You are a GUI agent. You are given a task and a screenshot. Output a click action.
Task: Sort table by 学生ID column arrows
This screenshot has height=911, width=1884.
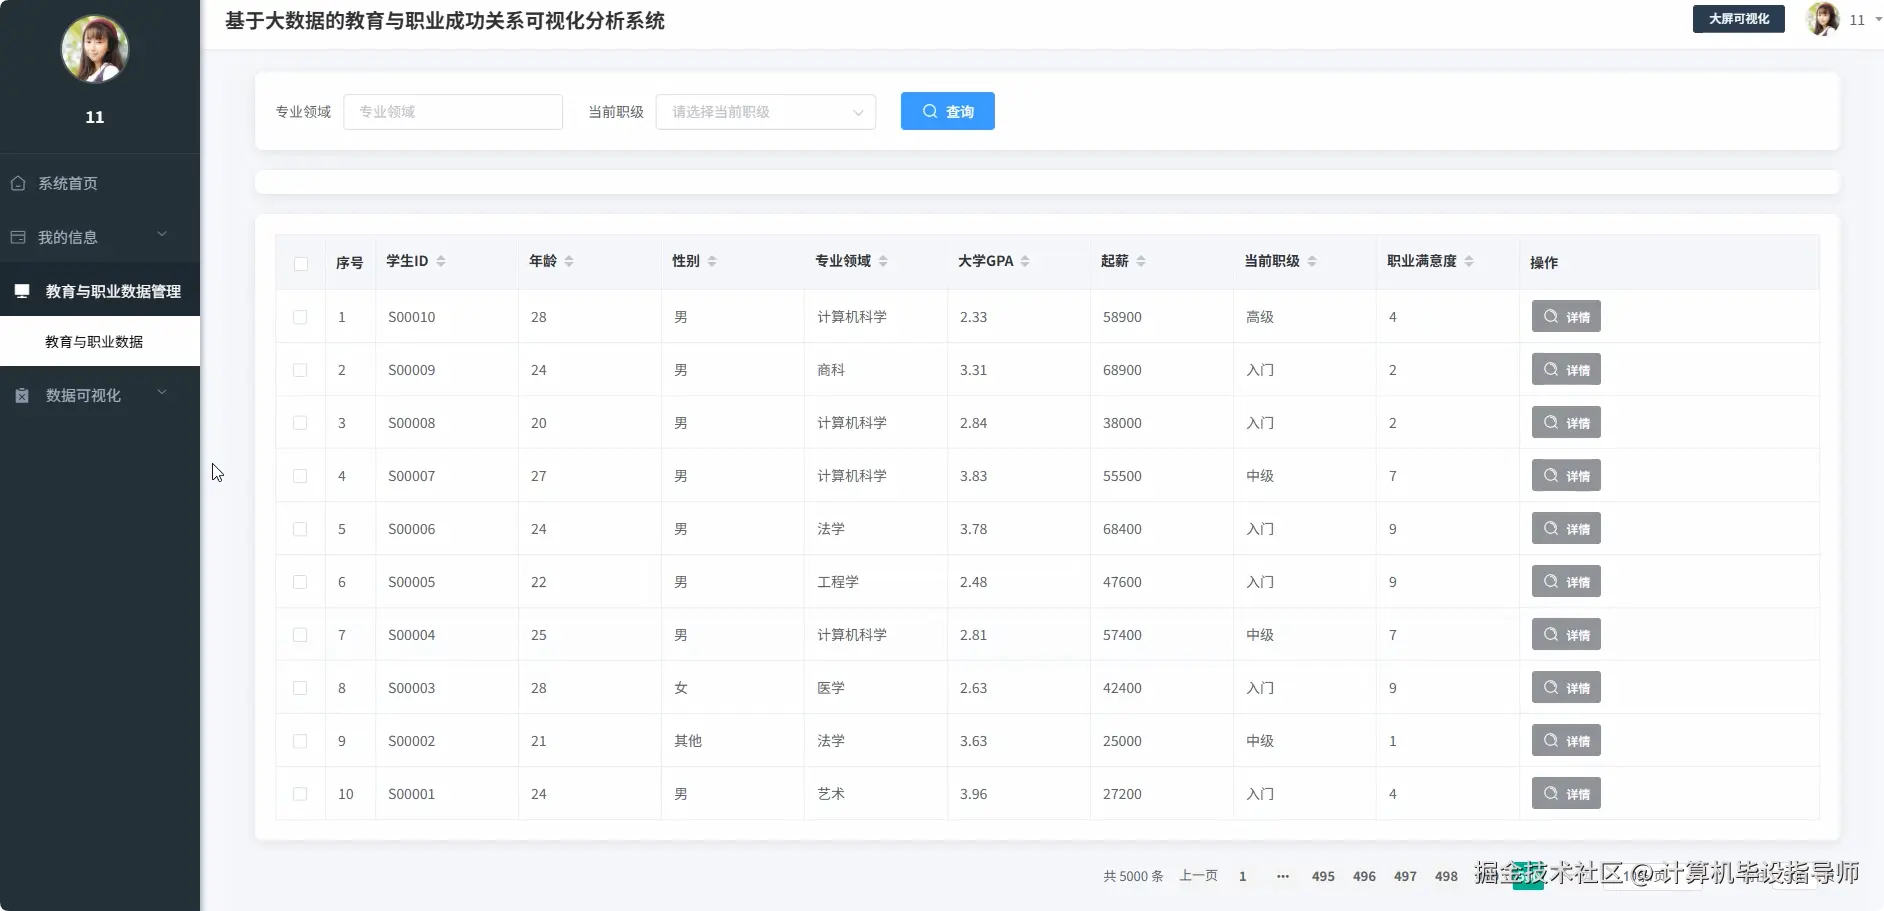point(441,261)
